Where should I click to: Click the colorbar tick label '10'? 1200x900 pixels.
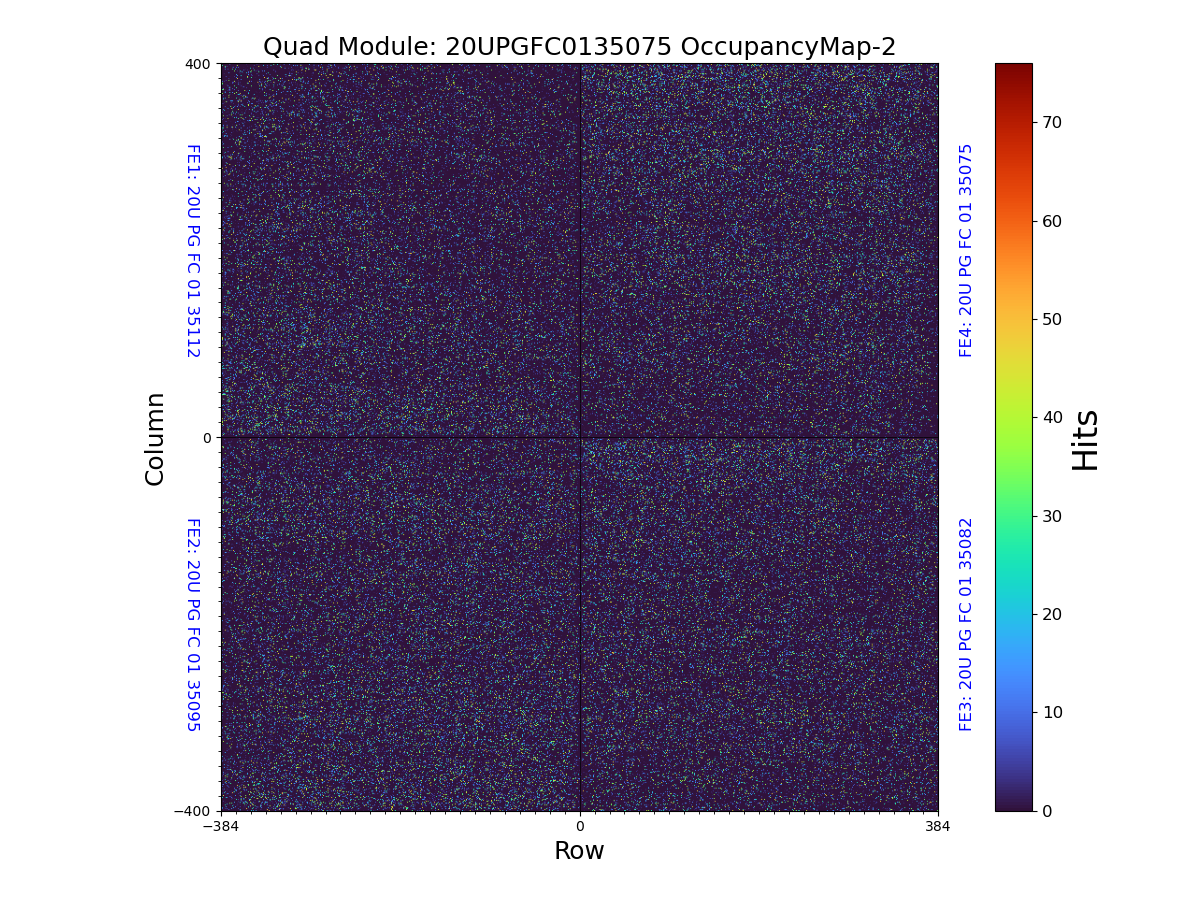pyautogui.click(x=1052, y=712)
